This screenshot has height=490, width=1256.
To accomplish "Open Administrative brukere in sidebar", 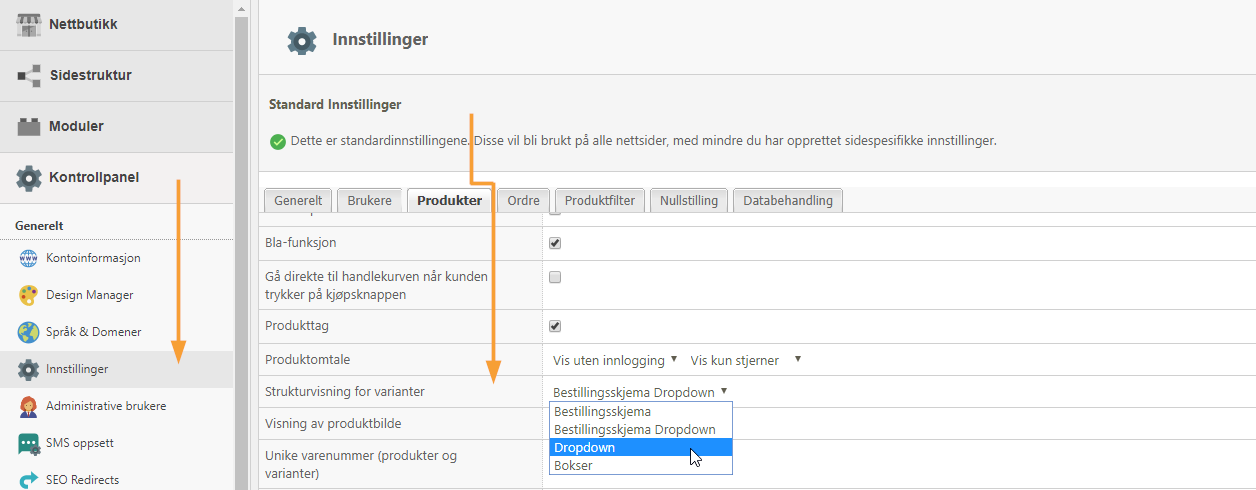I will 106,406.
